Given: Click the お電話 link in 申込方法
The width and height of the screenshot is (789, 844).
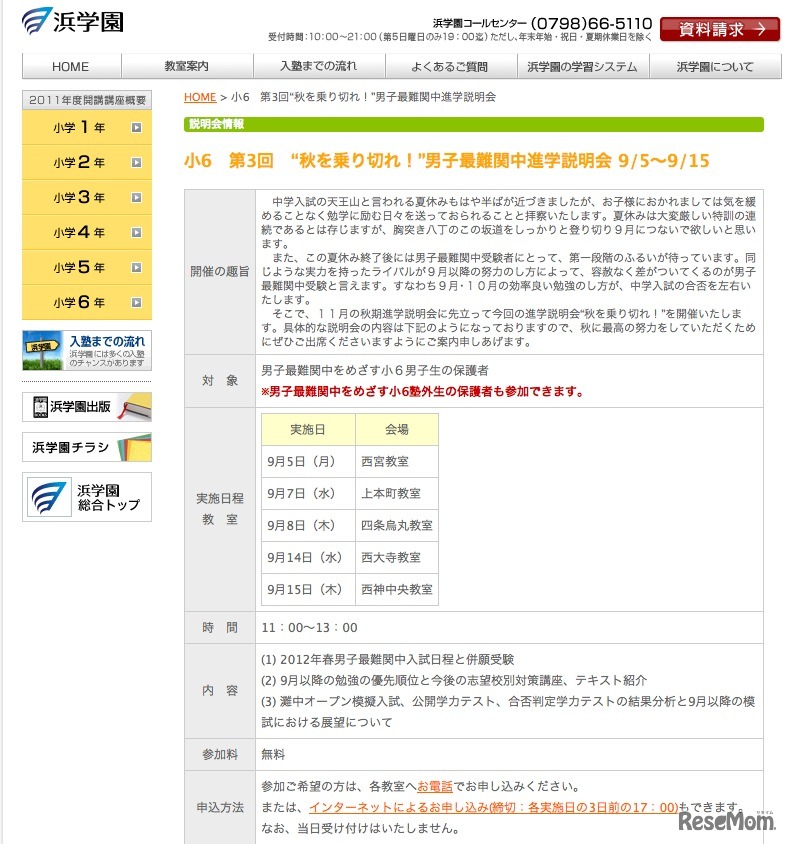Looking at the screenshot, I should (435, 786).
